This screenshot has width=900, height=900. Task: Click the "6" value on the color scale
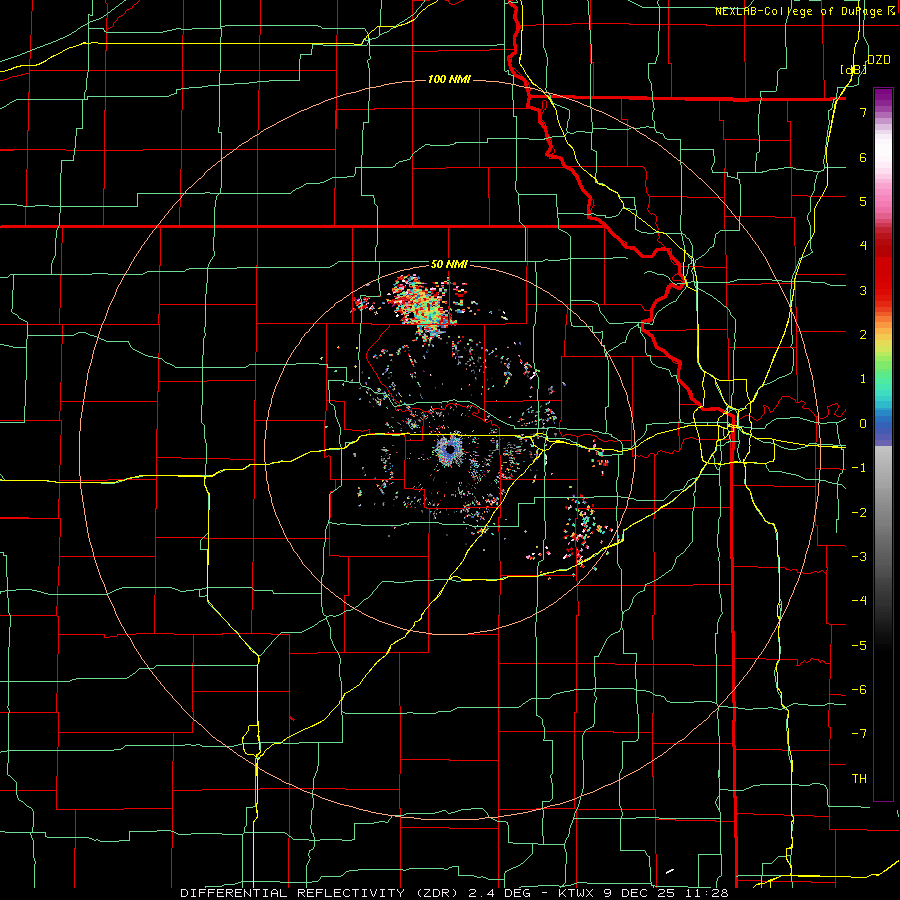point(863,157)
